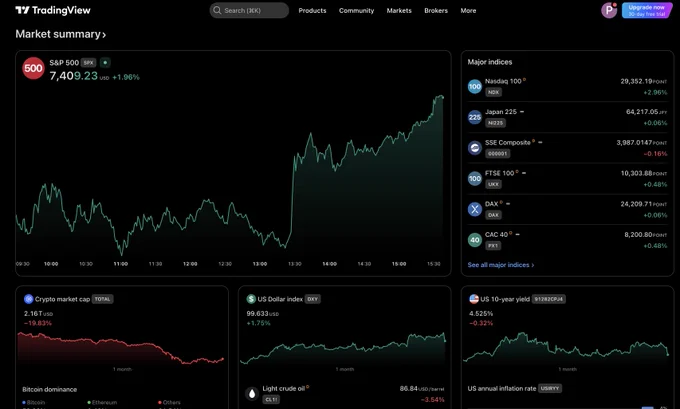Open the Market summary heading link
680x409 pixels.
click(61, 34)
